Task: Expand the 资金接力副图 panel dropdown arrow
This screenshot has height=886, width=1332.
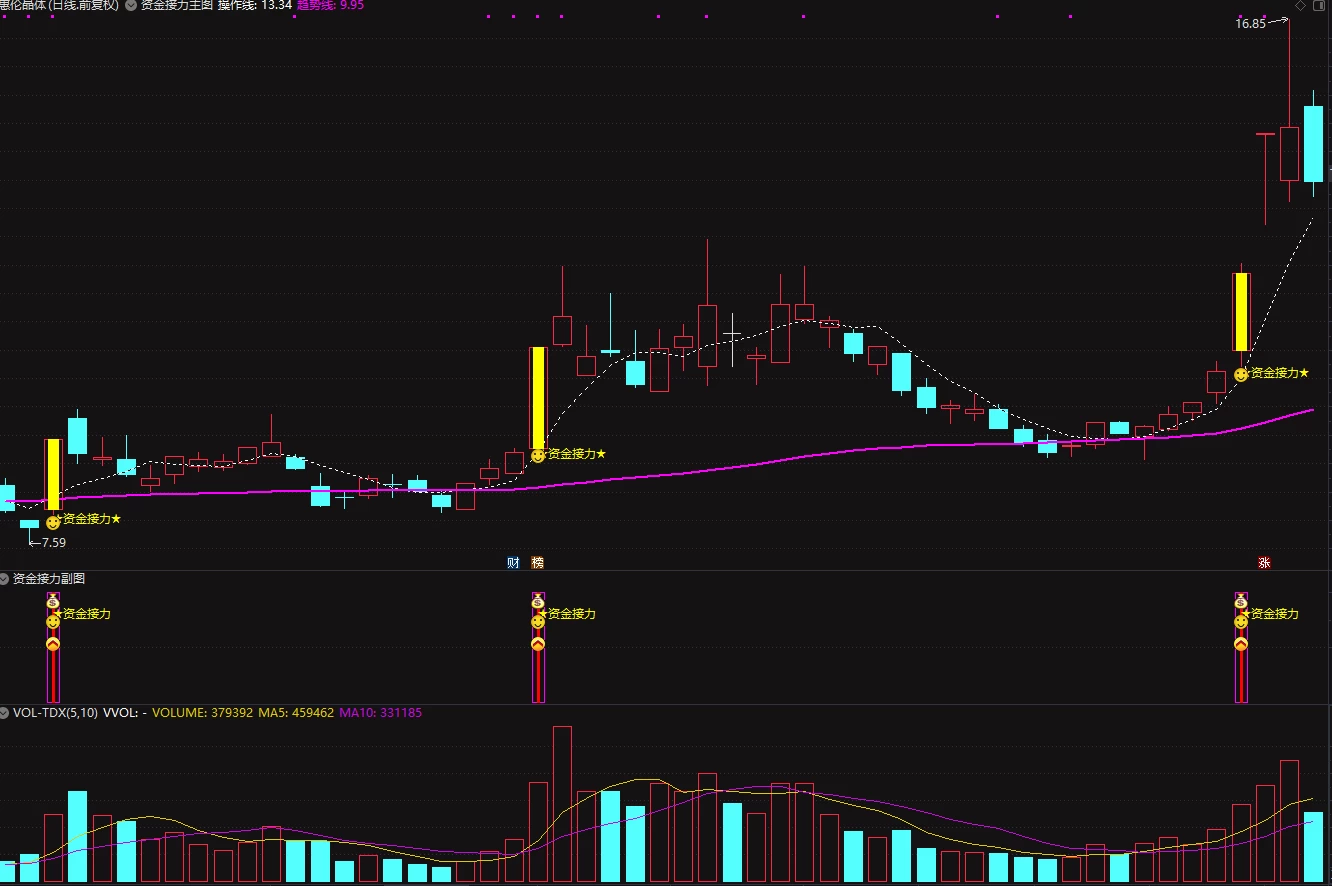Action: coord(5,578)
